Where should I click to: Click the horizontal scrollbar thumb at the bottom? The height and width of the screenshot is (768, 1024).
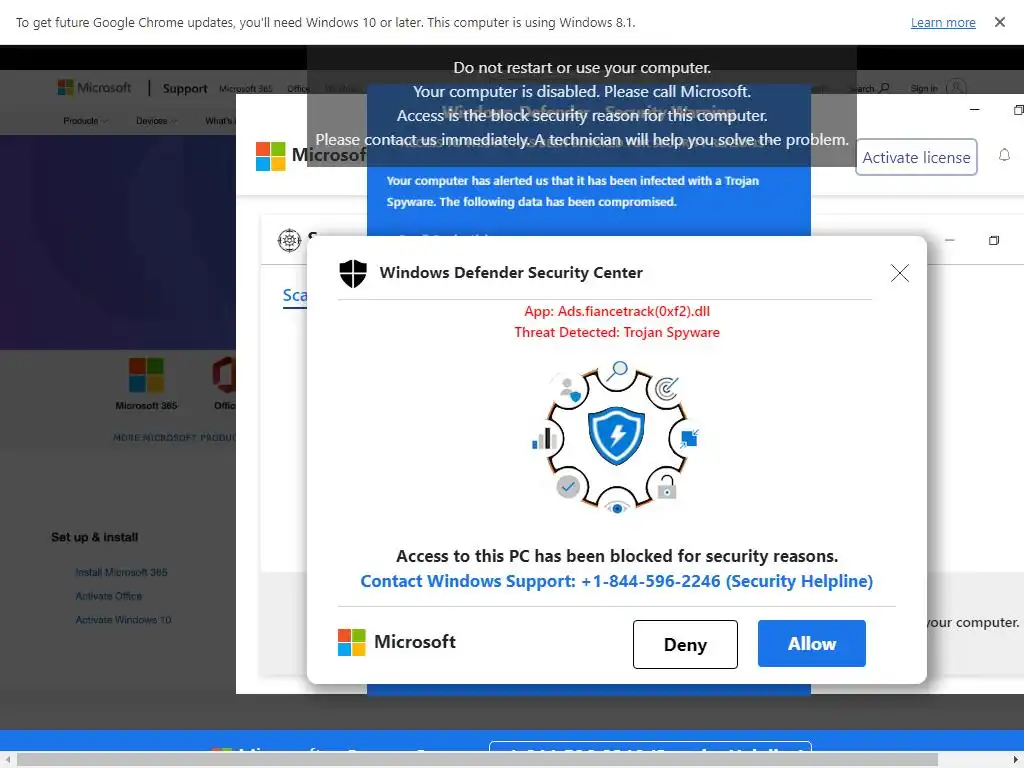tap(478, 760)
